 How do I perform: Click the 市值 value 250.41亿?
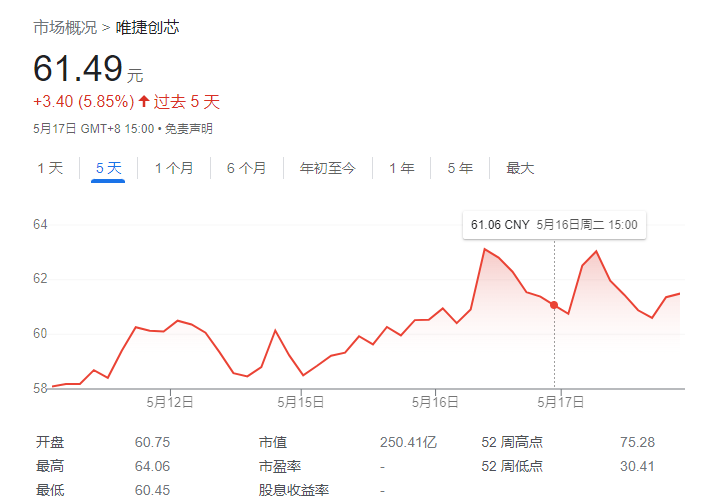tap(408, 443)
